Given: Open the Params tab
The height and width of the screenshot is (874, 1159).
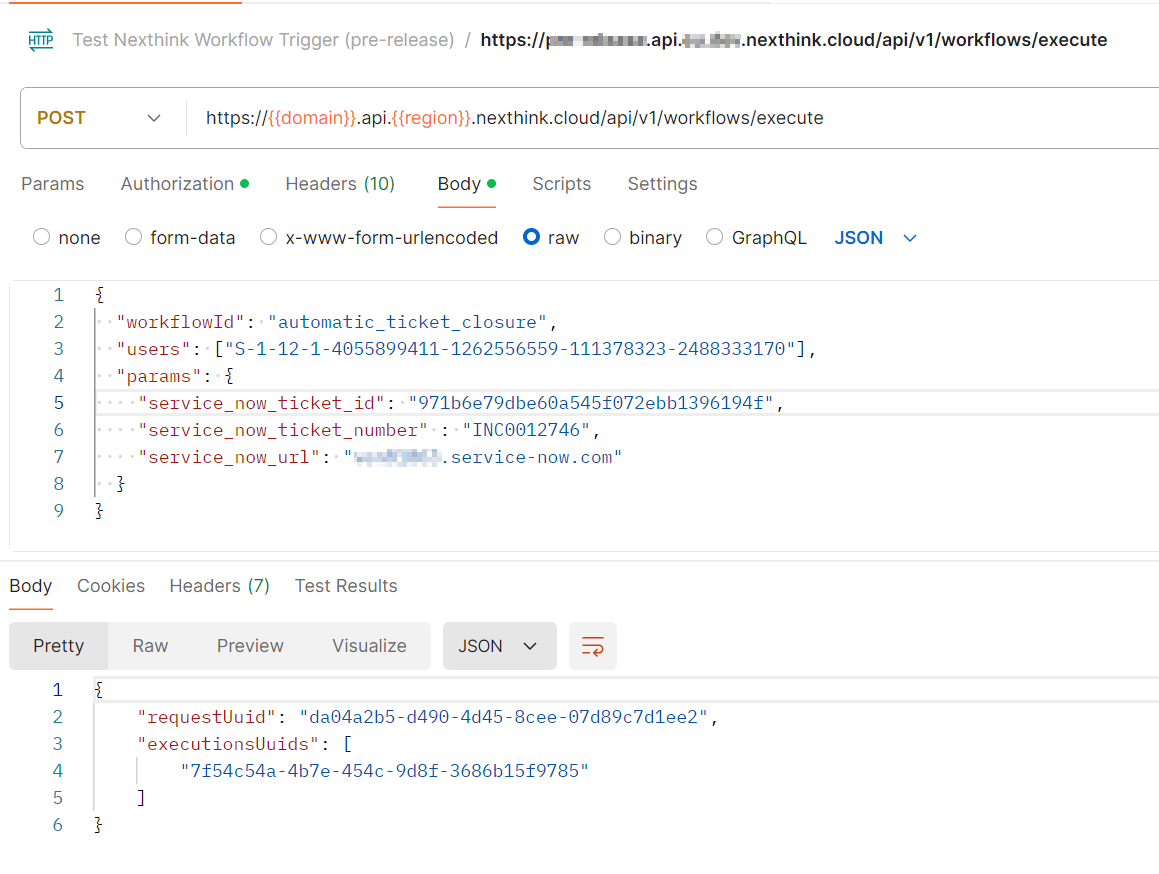Looking at the screenshot, I should pyautogui.click(x=52, y=184).
